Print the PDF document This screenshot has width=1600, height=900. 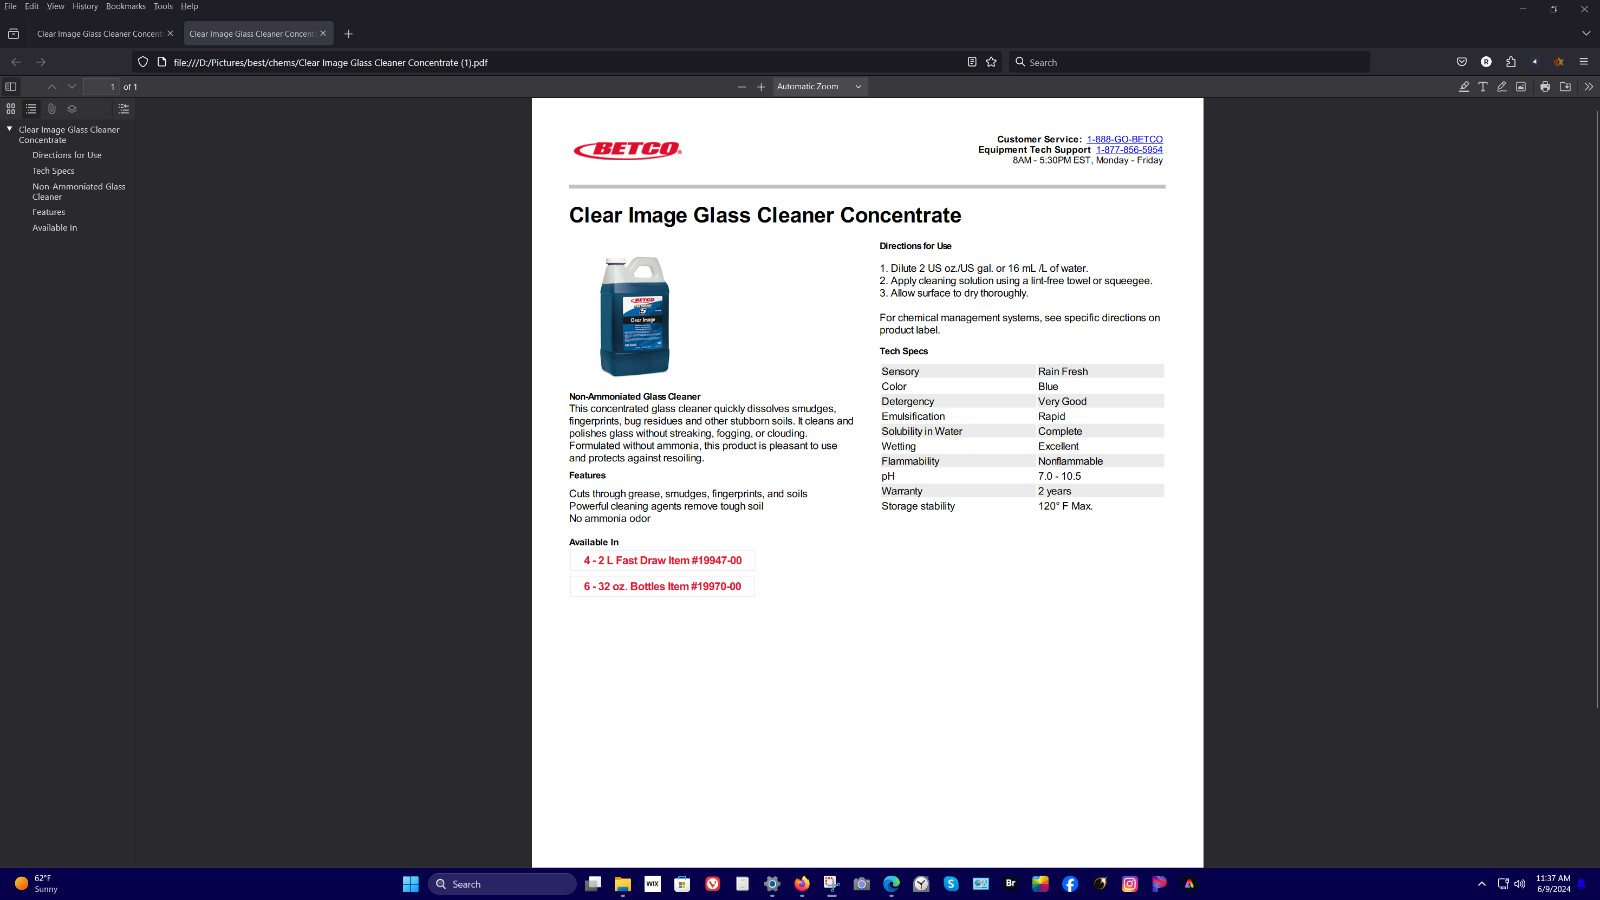tap(1545, 87)
